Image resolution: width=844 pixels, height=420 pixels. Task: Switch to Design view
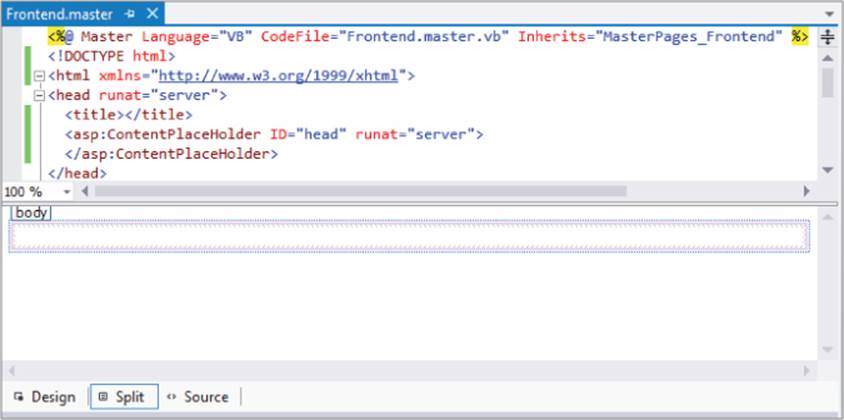45,397
